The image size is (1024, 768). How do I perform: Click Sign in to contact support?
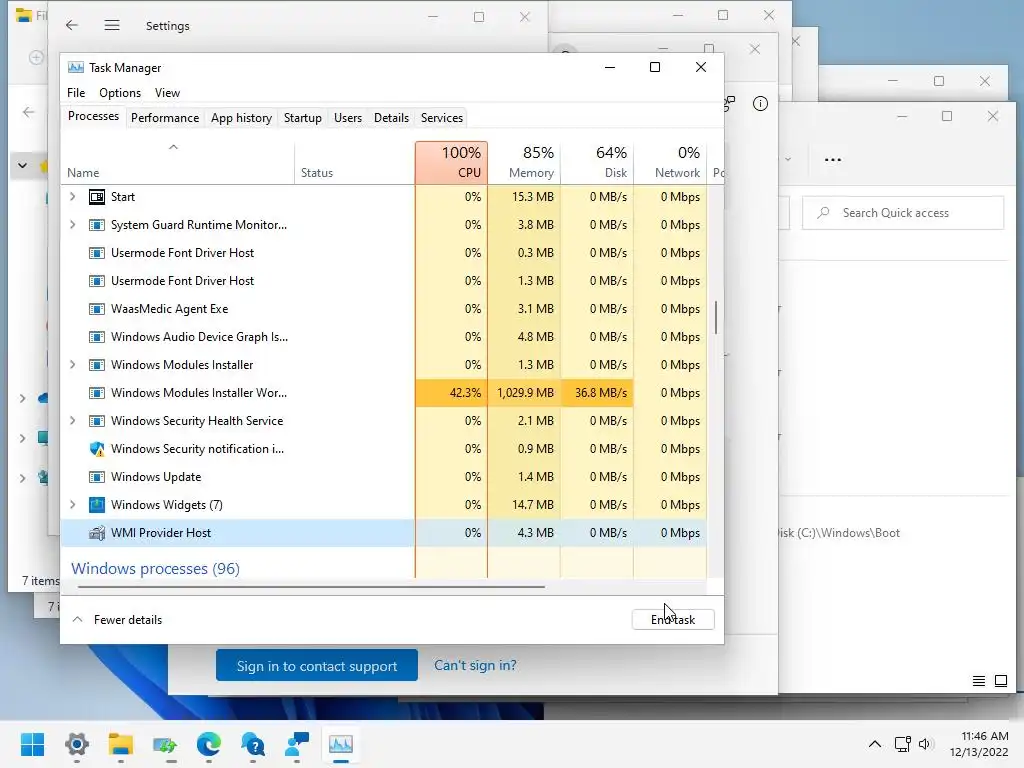(317, 665)
